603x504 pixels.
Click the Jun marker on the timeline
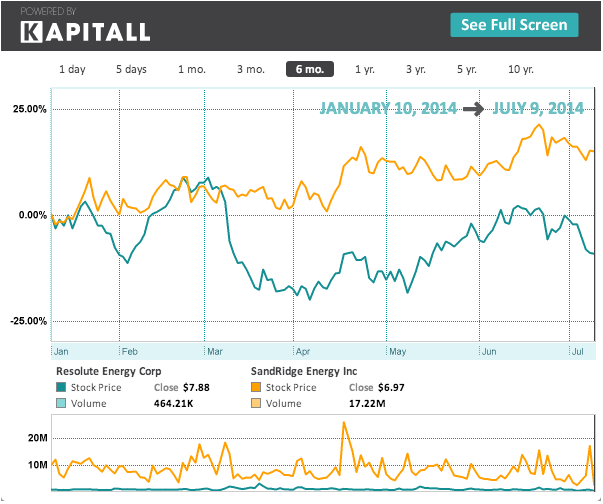tap(489, 351)
